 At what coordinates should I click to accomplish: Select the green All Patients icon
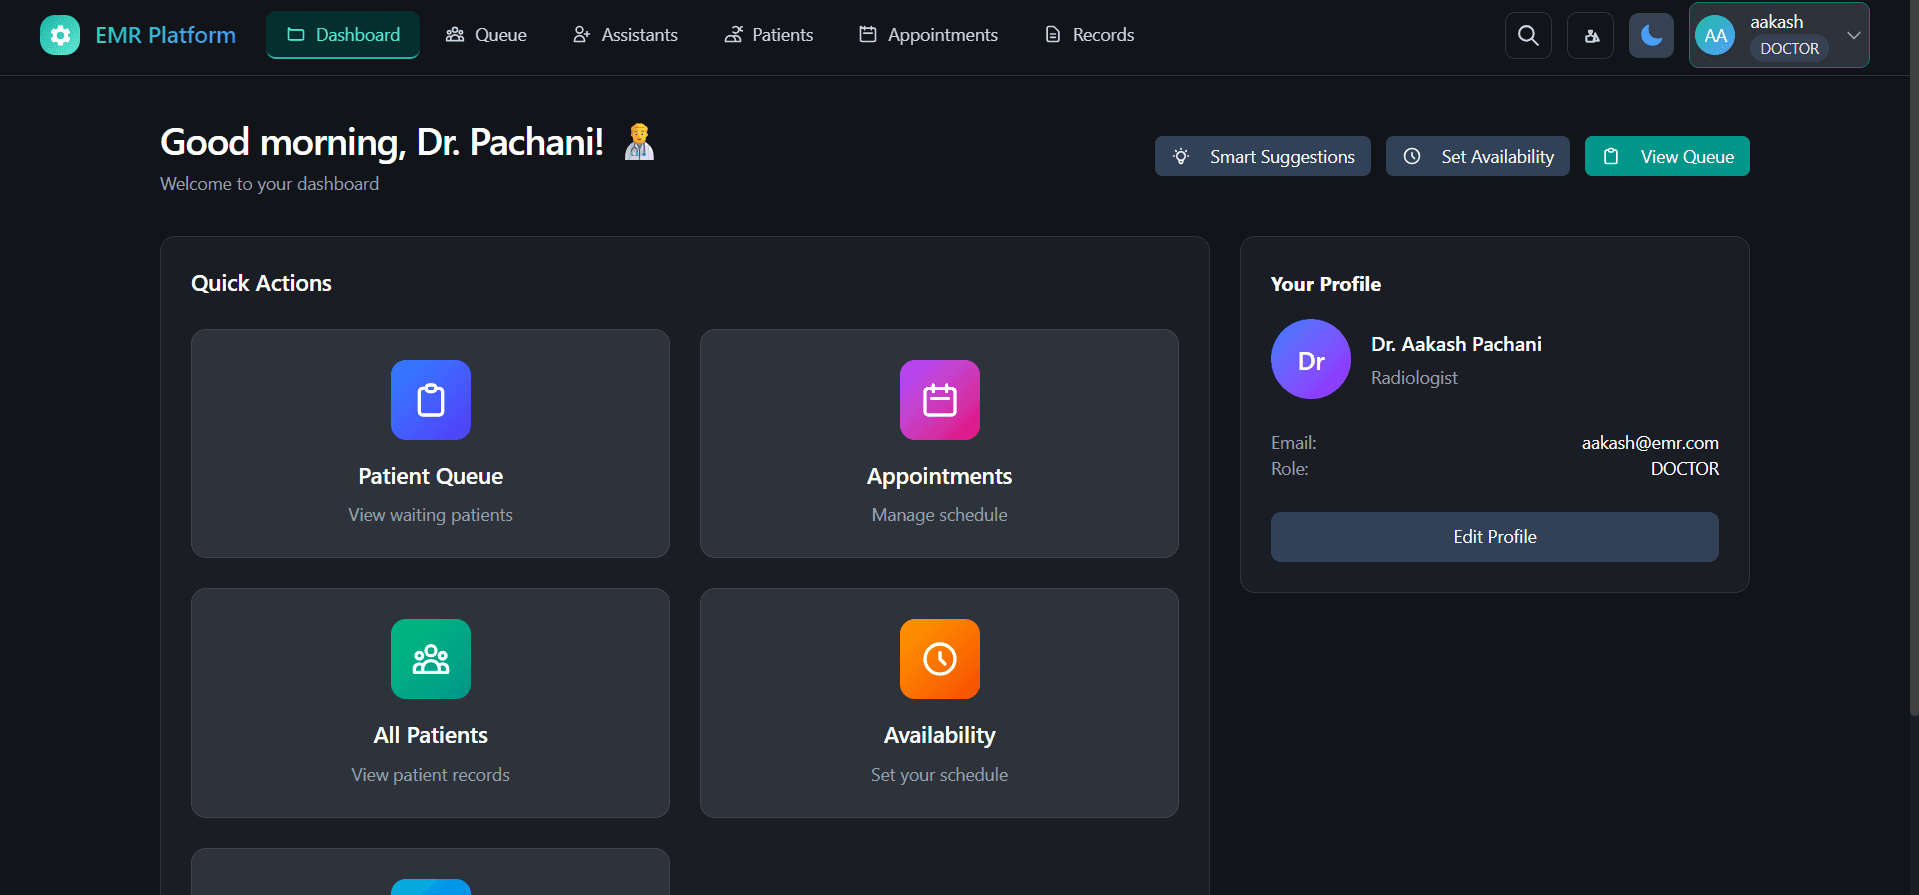(431, 659)
